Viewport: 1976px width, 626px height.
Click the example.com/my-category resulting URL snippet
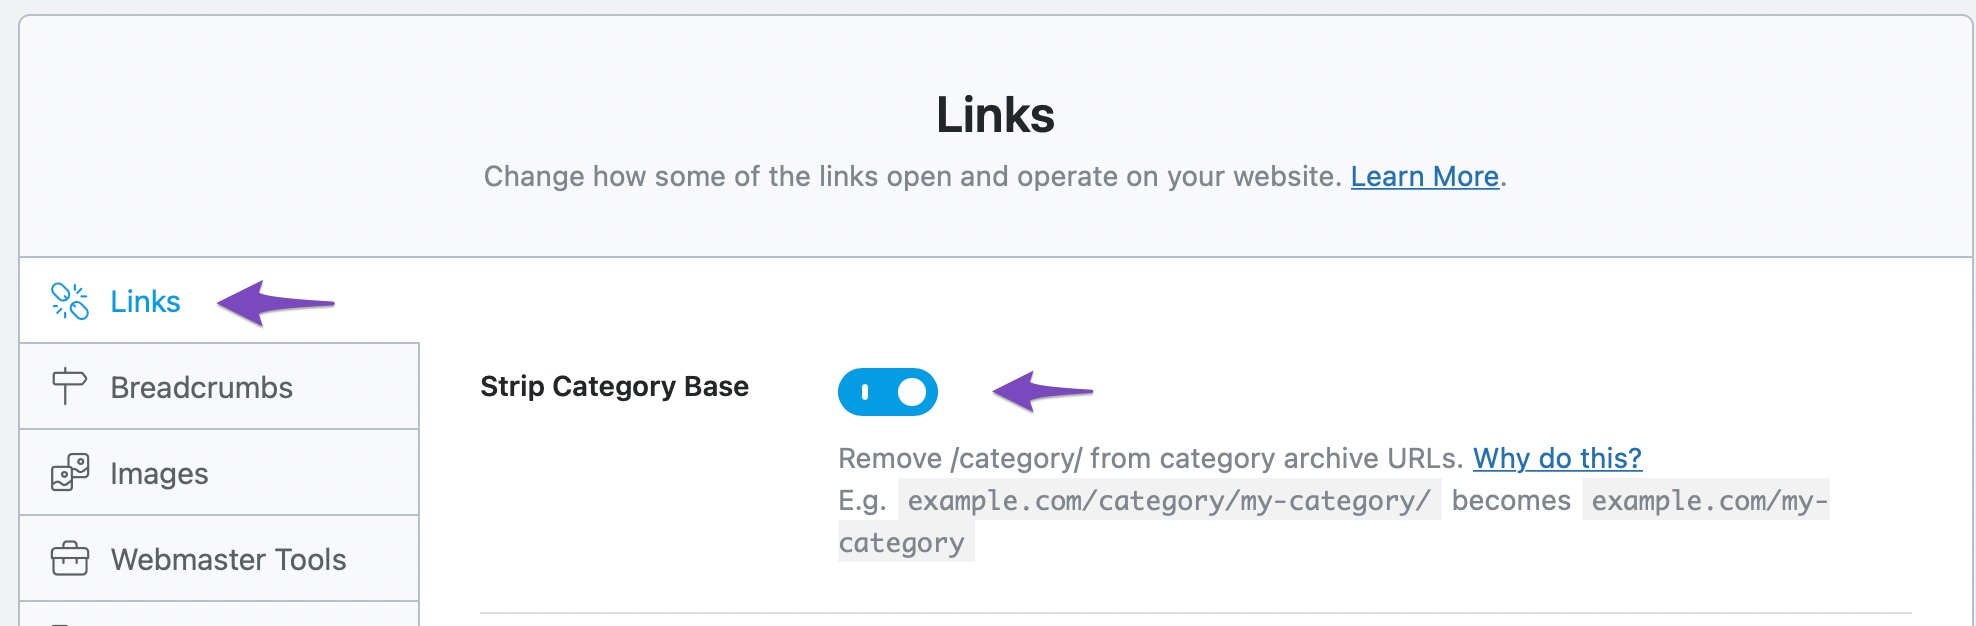pyautogui.click(x=1334, y=521)
